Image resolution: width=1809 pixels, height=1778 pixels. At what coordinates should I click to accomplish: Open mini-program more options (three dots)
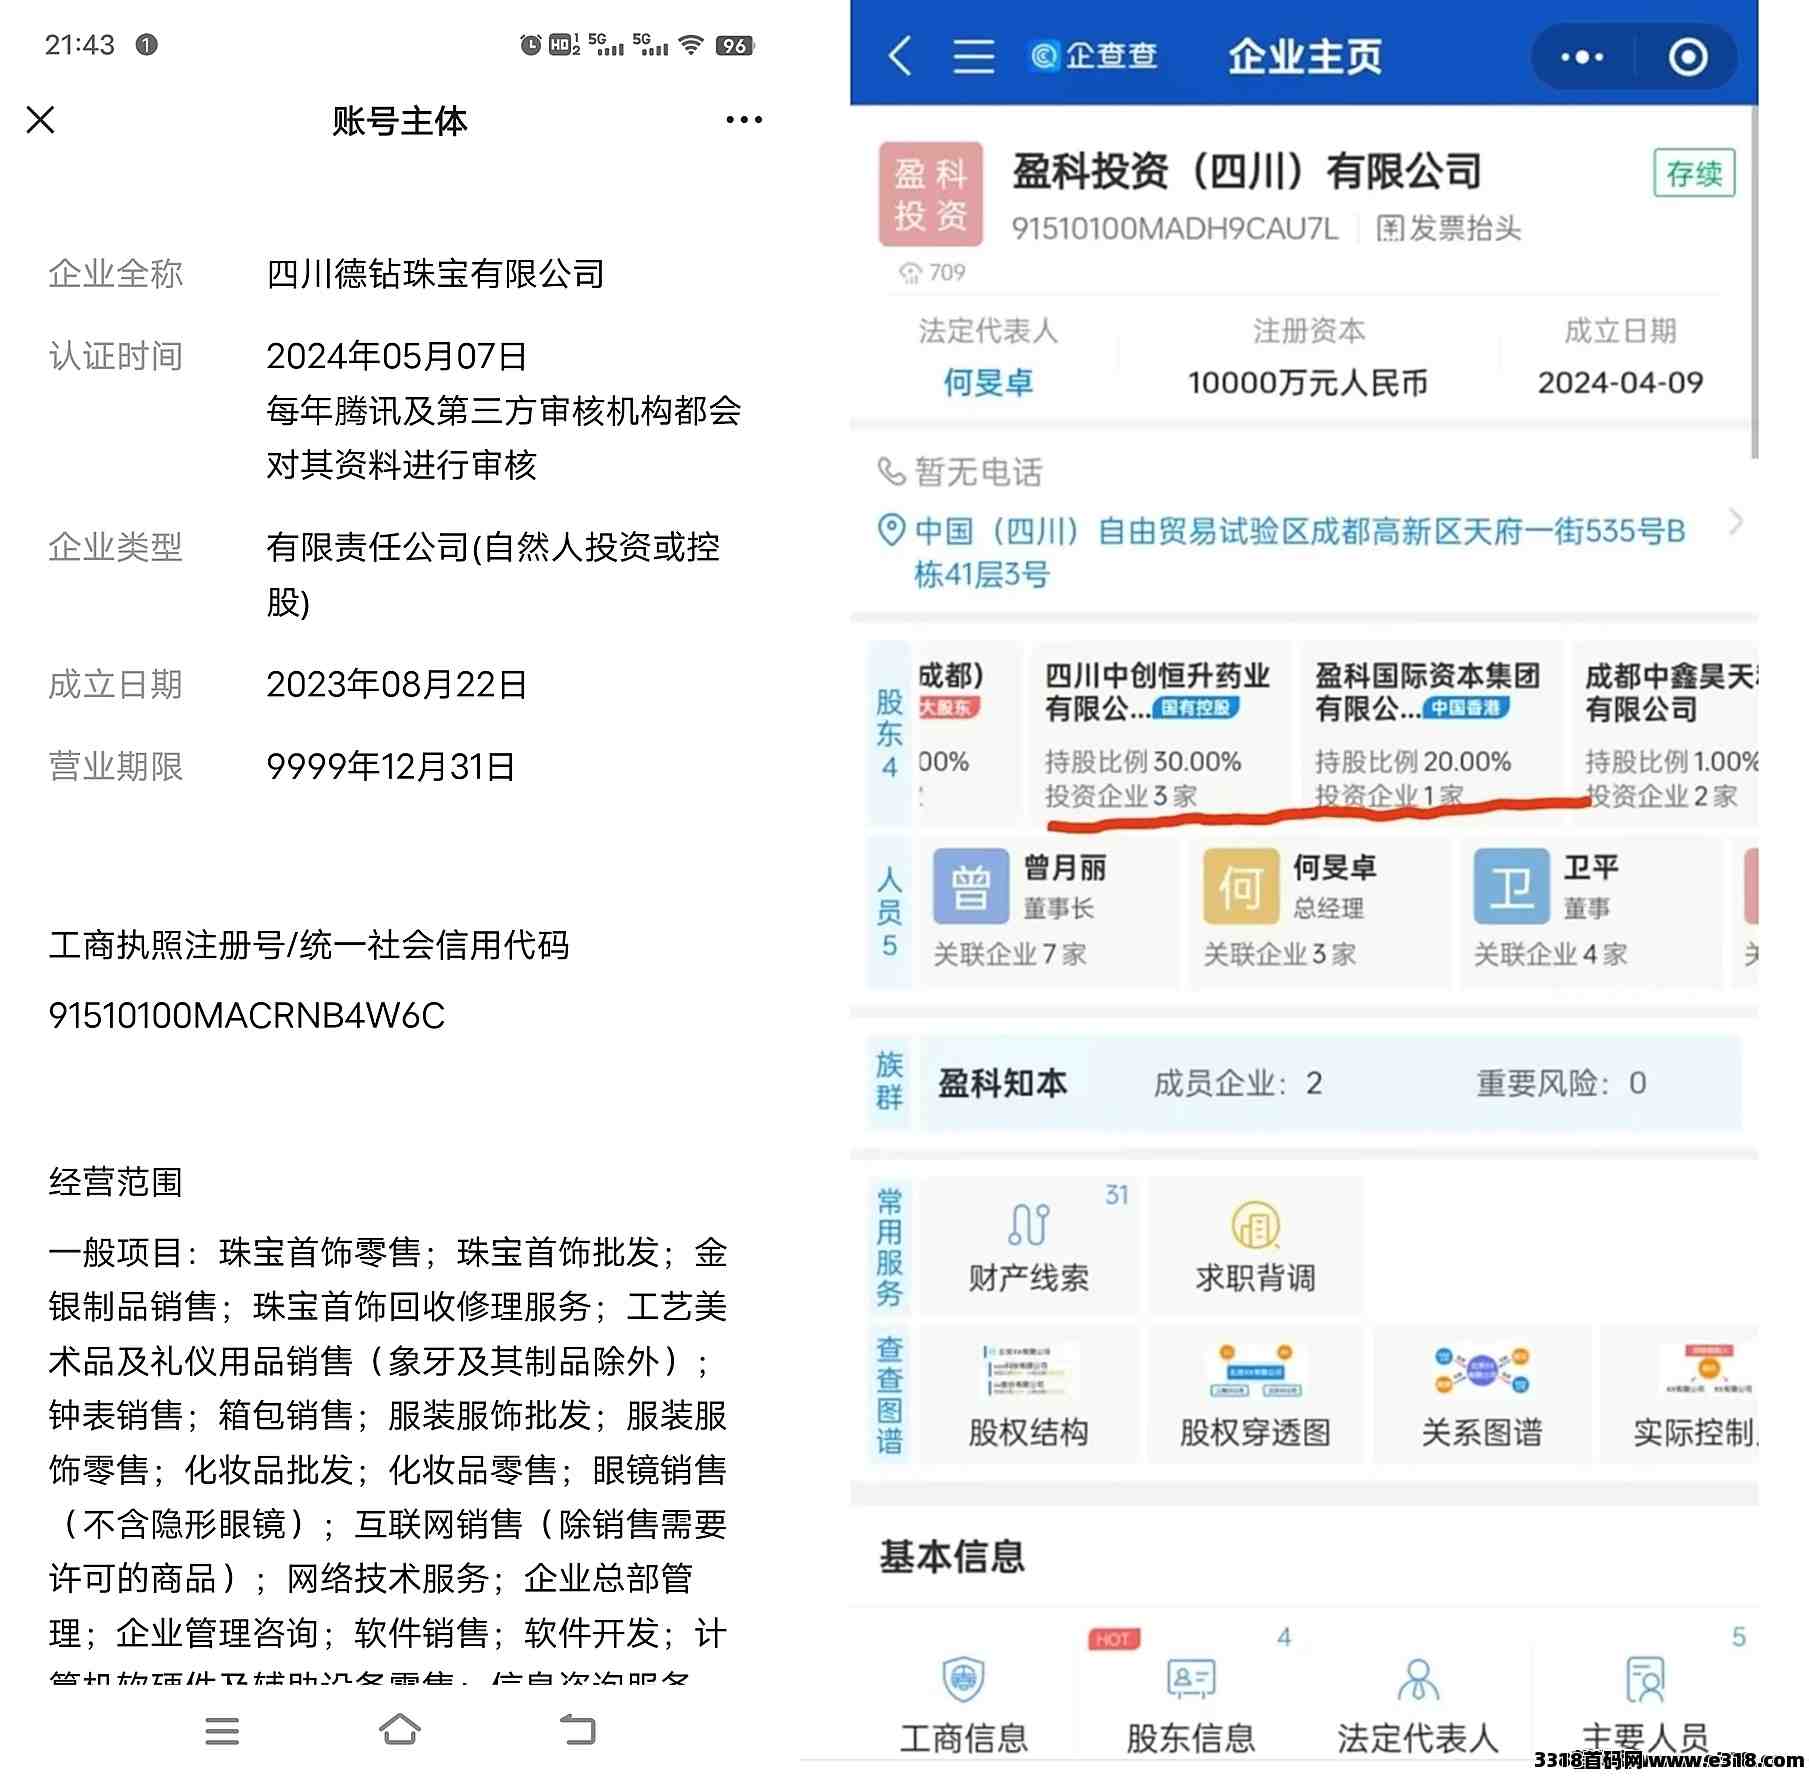(x=1582, y=57)
